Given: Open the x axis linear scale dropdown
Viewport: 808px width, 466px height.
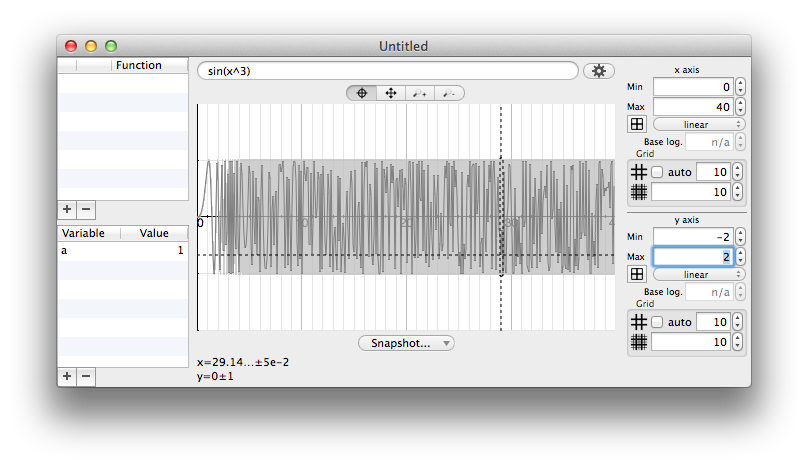Looking at the screenshot, I should click(699, 124).
